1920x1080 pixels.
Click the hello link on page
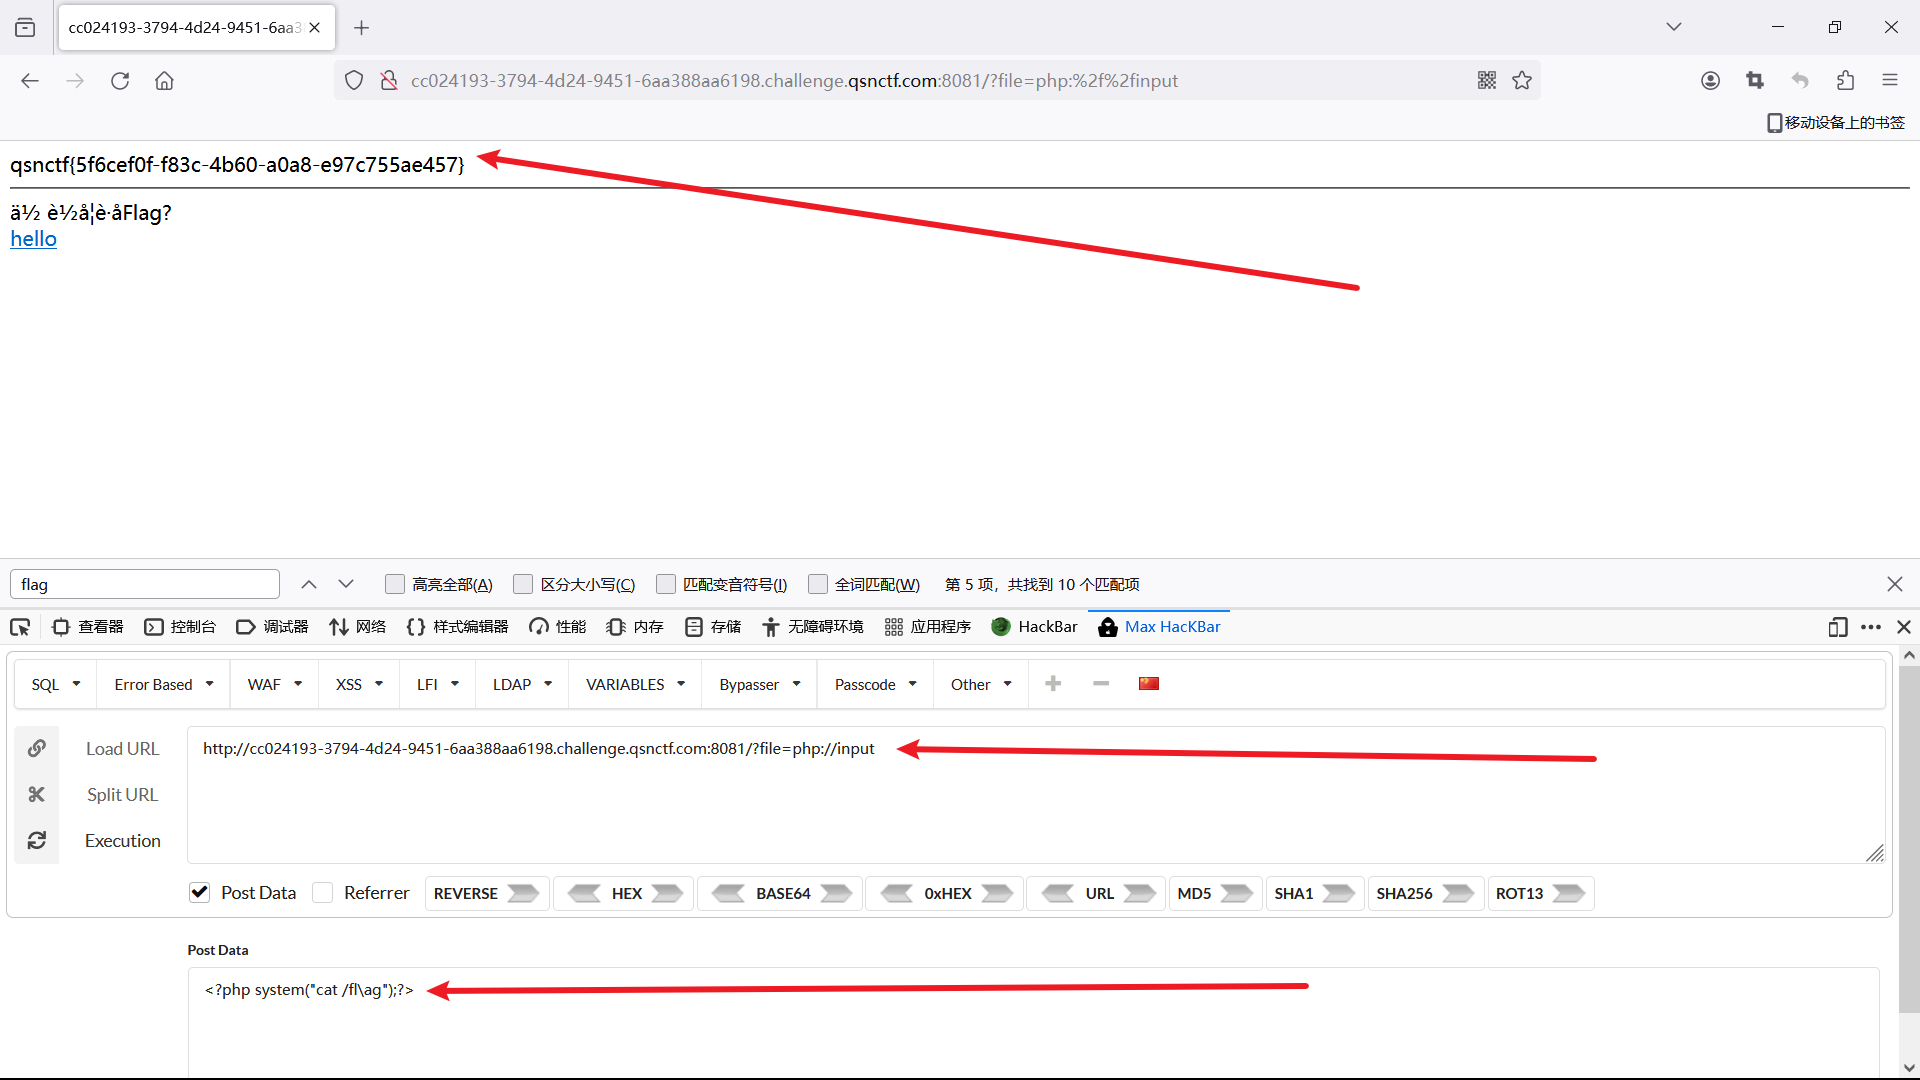[x=33, y=239]
